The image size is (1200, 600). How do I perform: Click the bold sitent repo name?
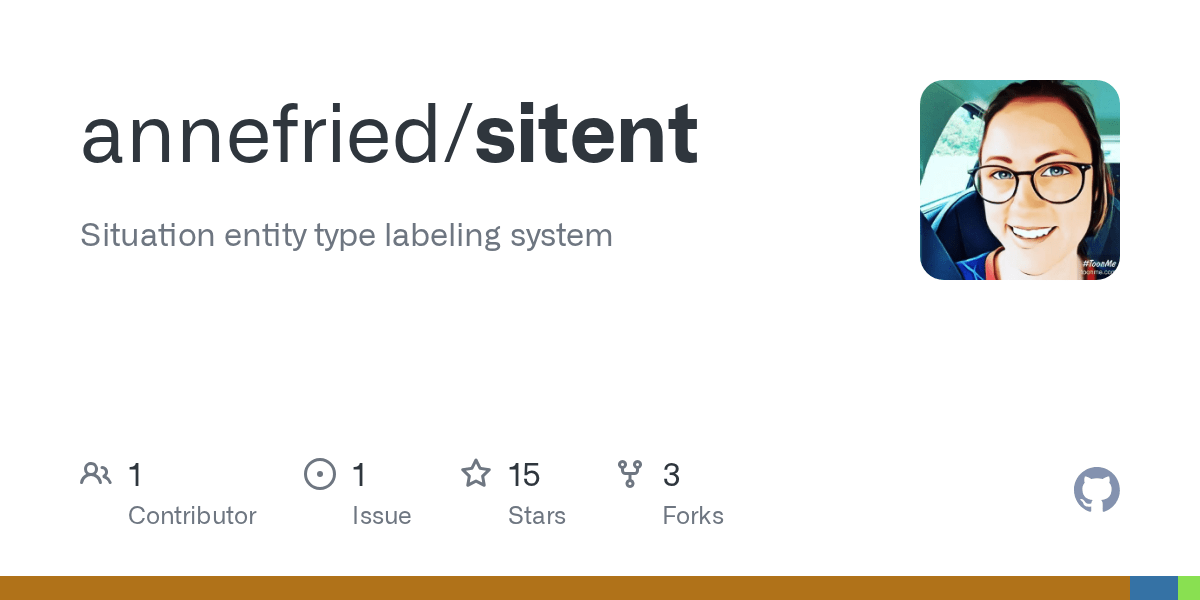pos(586,135)
